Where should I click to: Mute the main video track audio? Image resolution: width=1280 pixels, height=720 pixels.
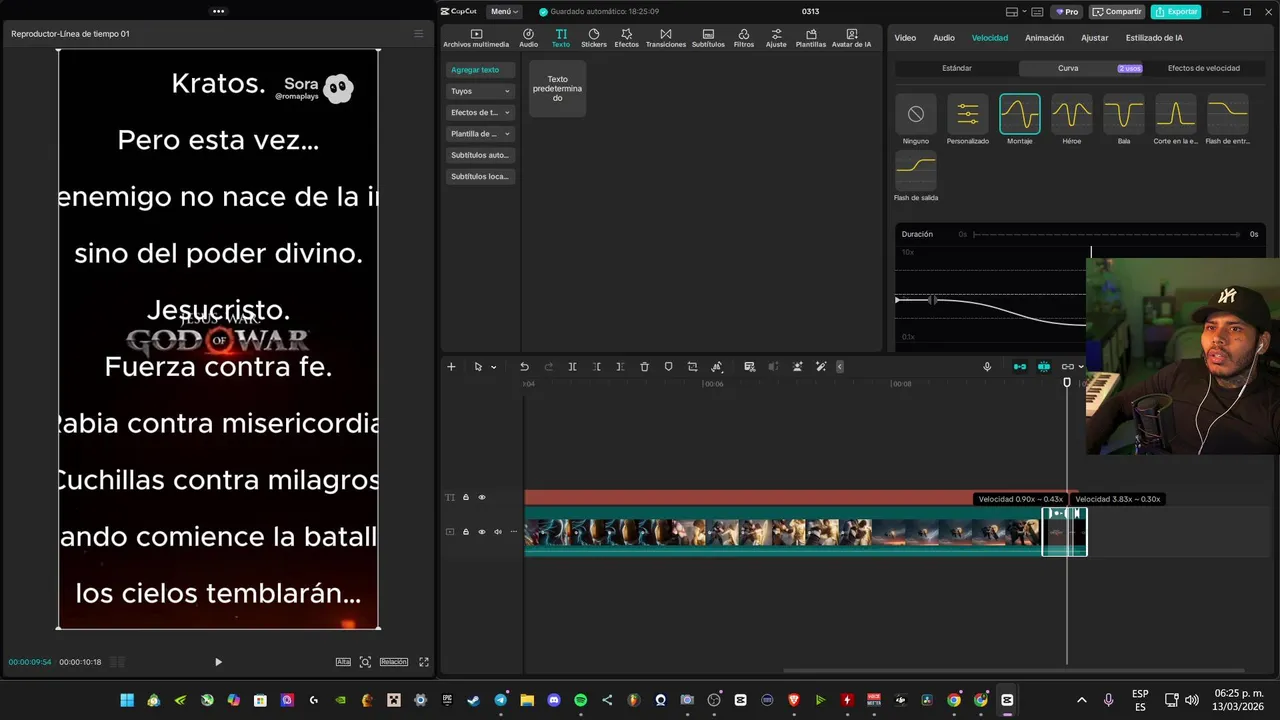(498, 532)
